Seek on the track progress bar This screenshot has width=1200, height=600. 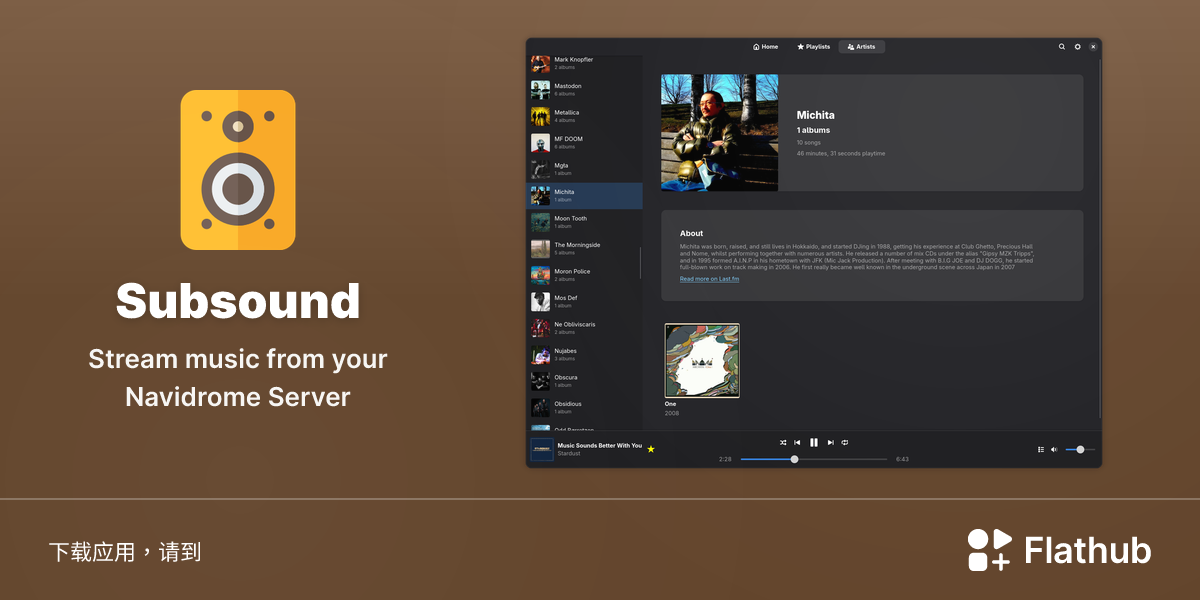pos(814,459)
